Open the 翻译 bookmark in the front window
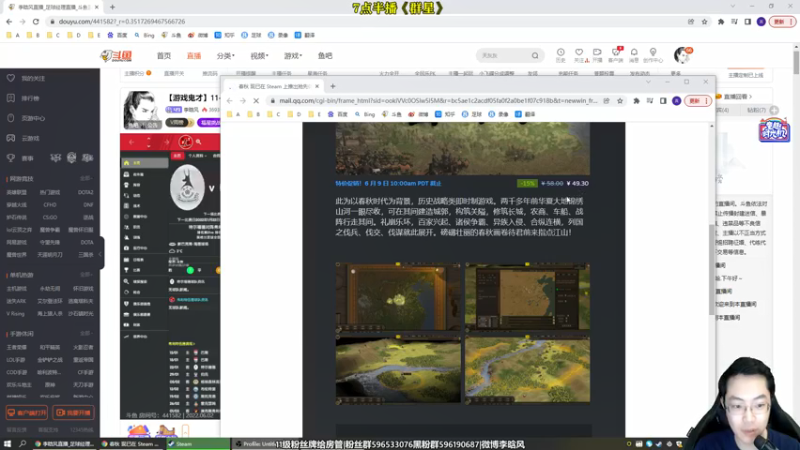This screenshot has height=450, width=800. tap(525, 114)
